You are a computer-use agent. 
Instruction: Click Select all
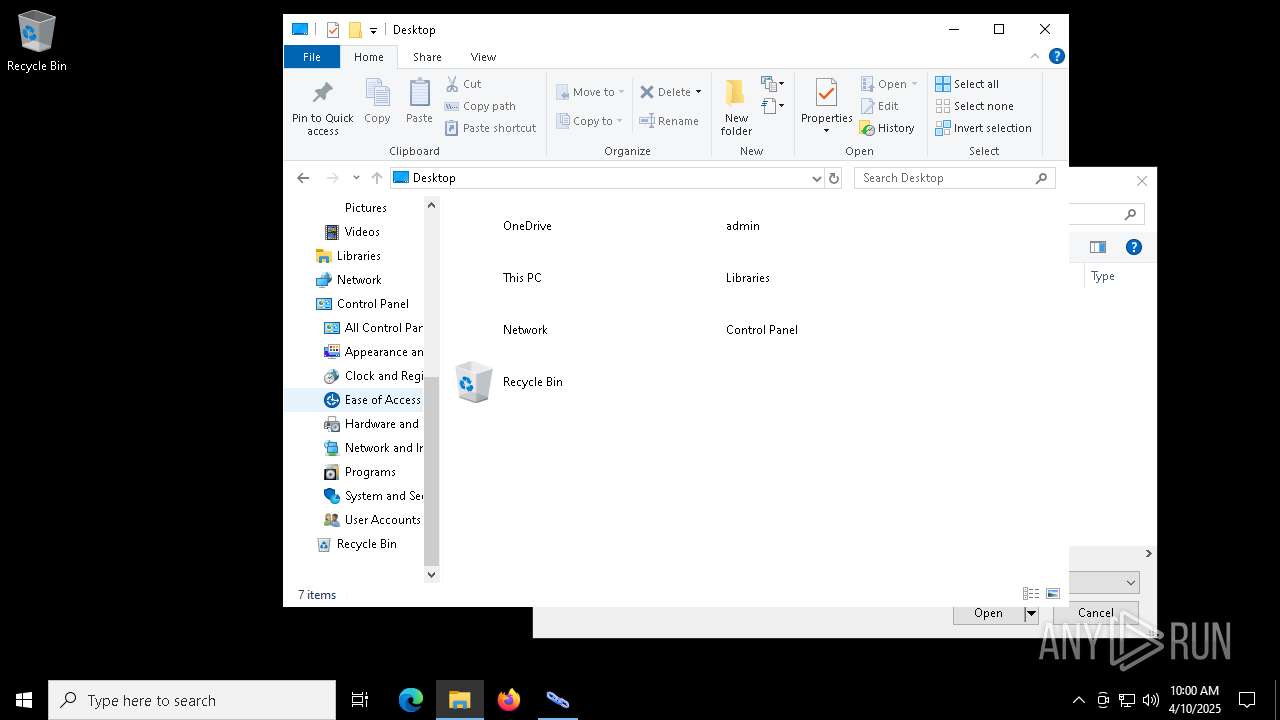(x=967, y=84)
